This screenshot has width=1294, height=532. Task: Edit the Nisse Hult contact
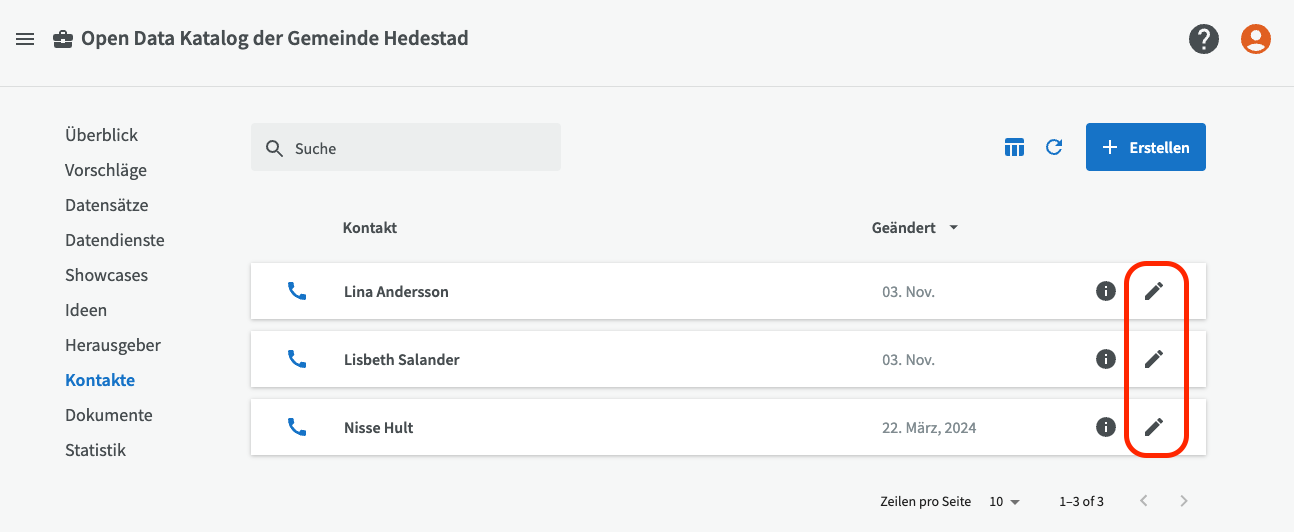[1154, 427]
